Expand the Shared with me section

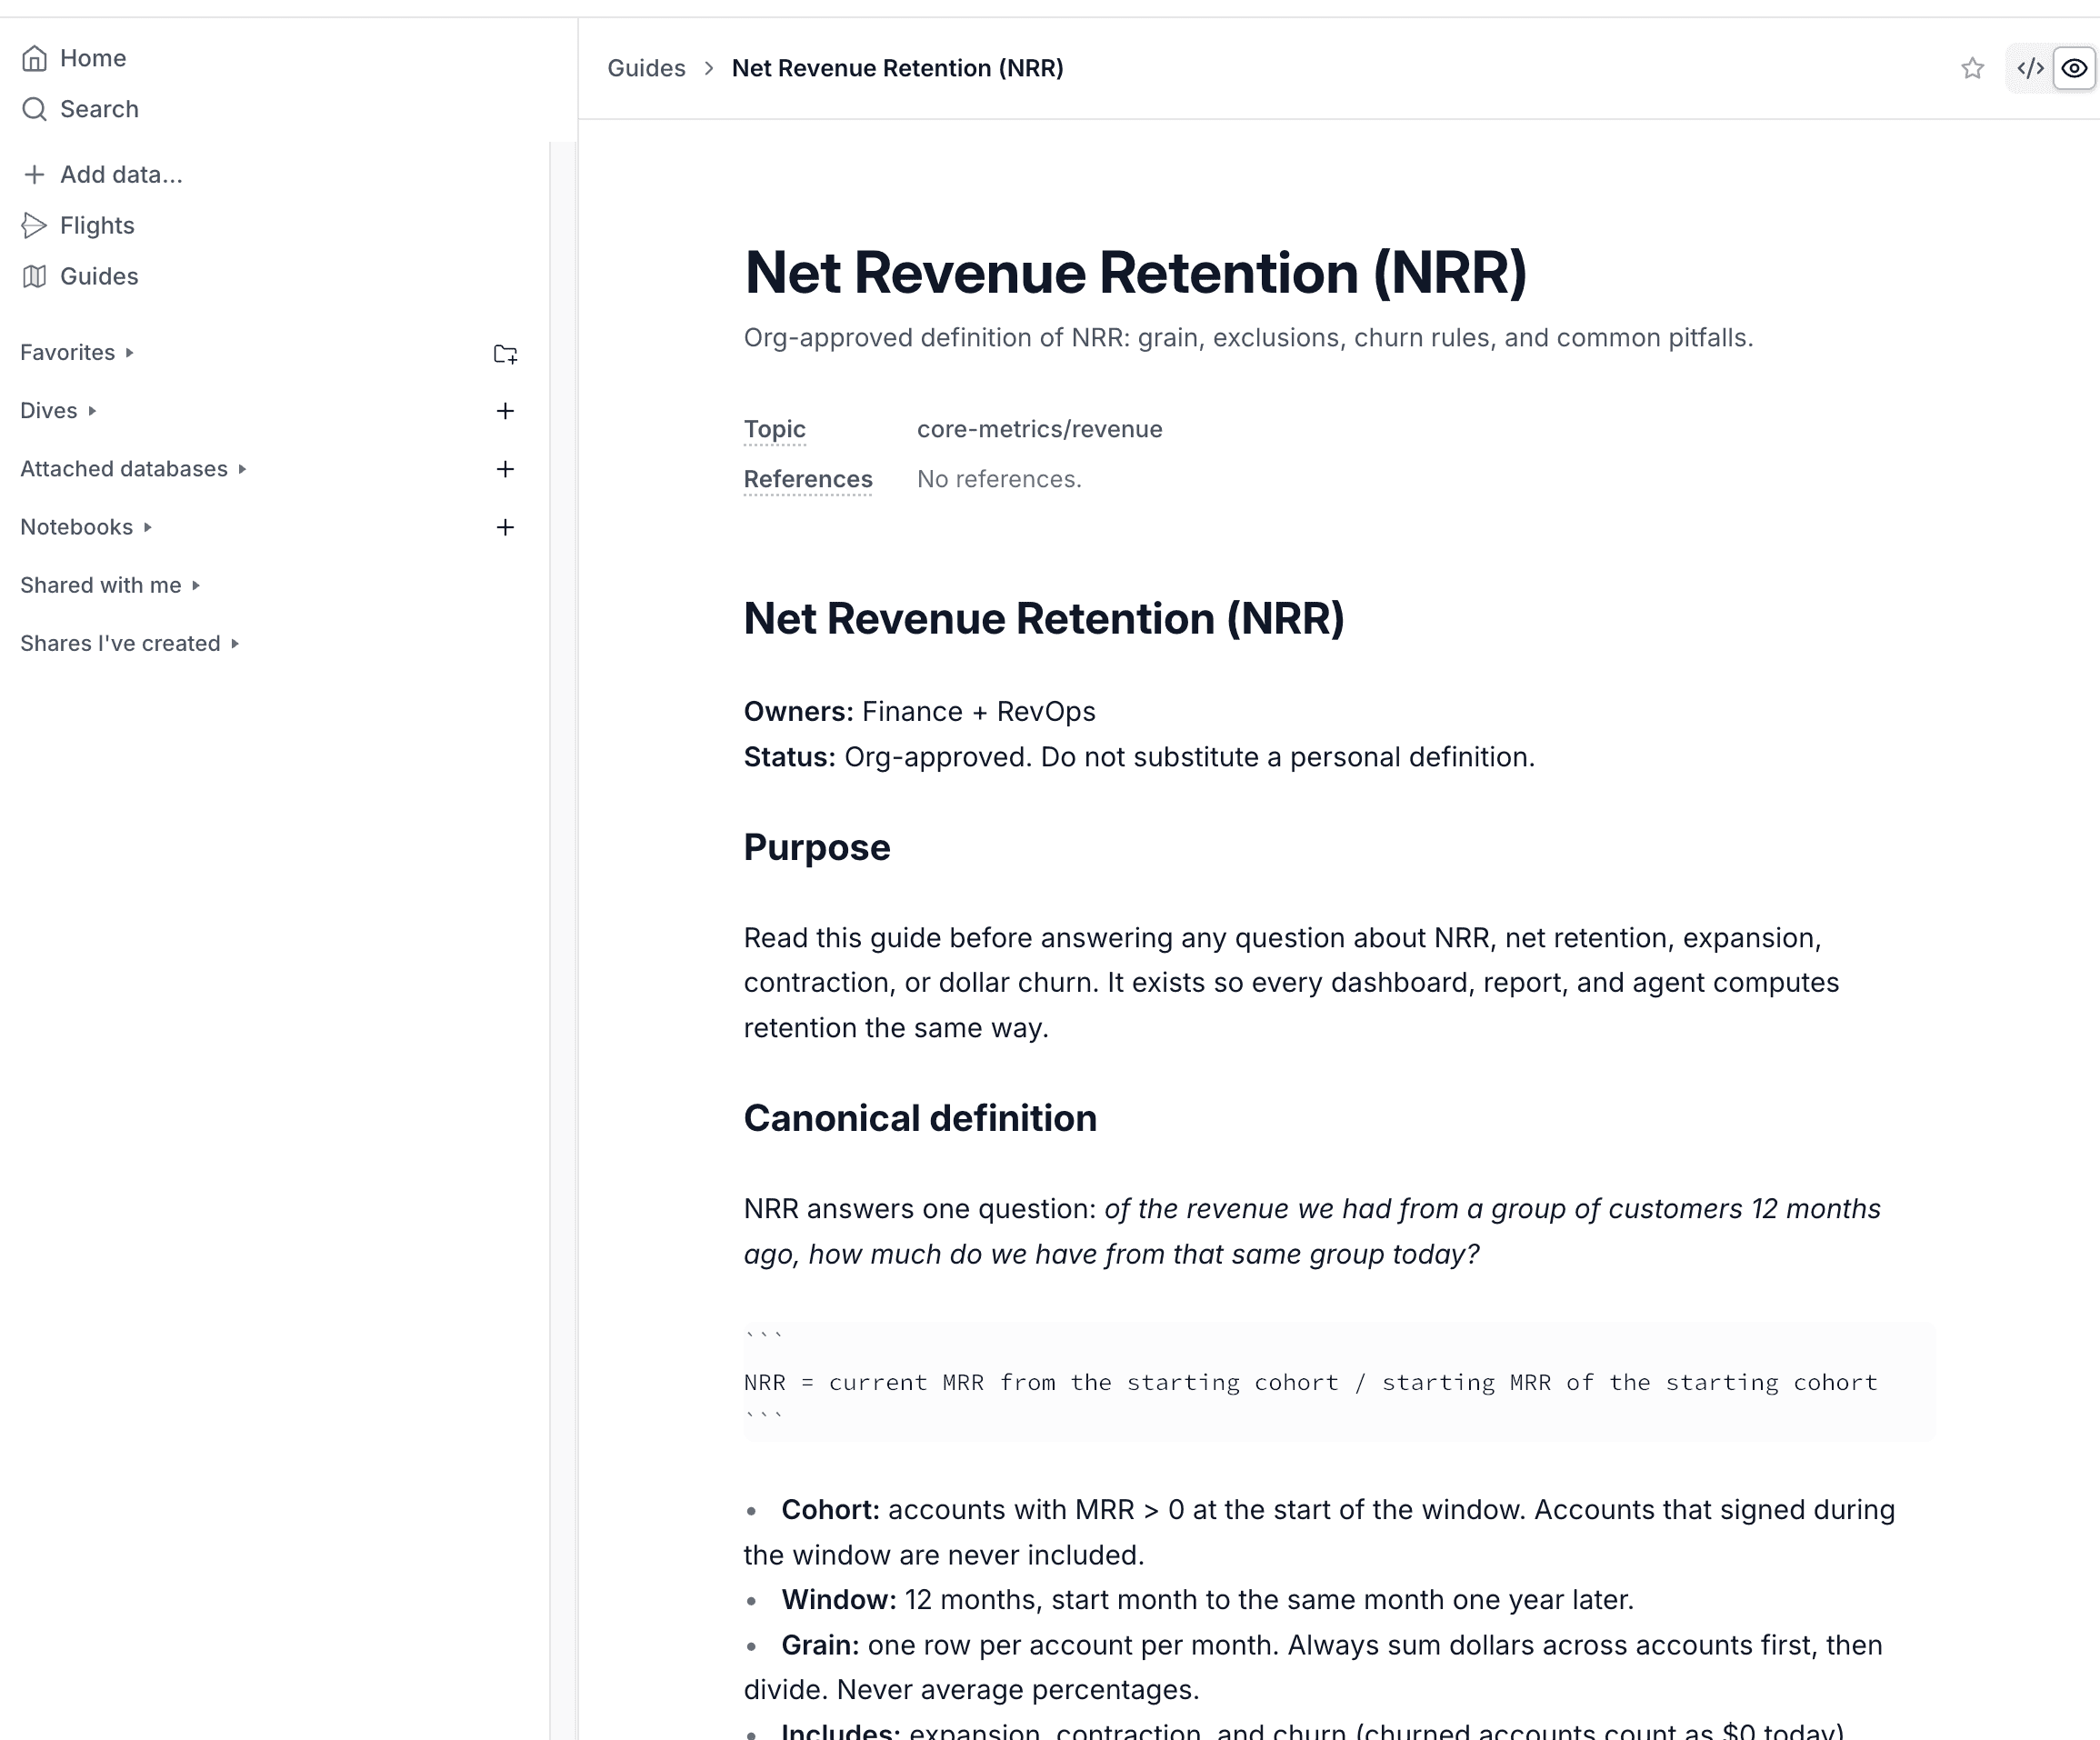pyautogui.click(x=110, y=585)
